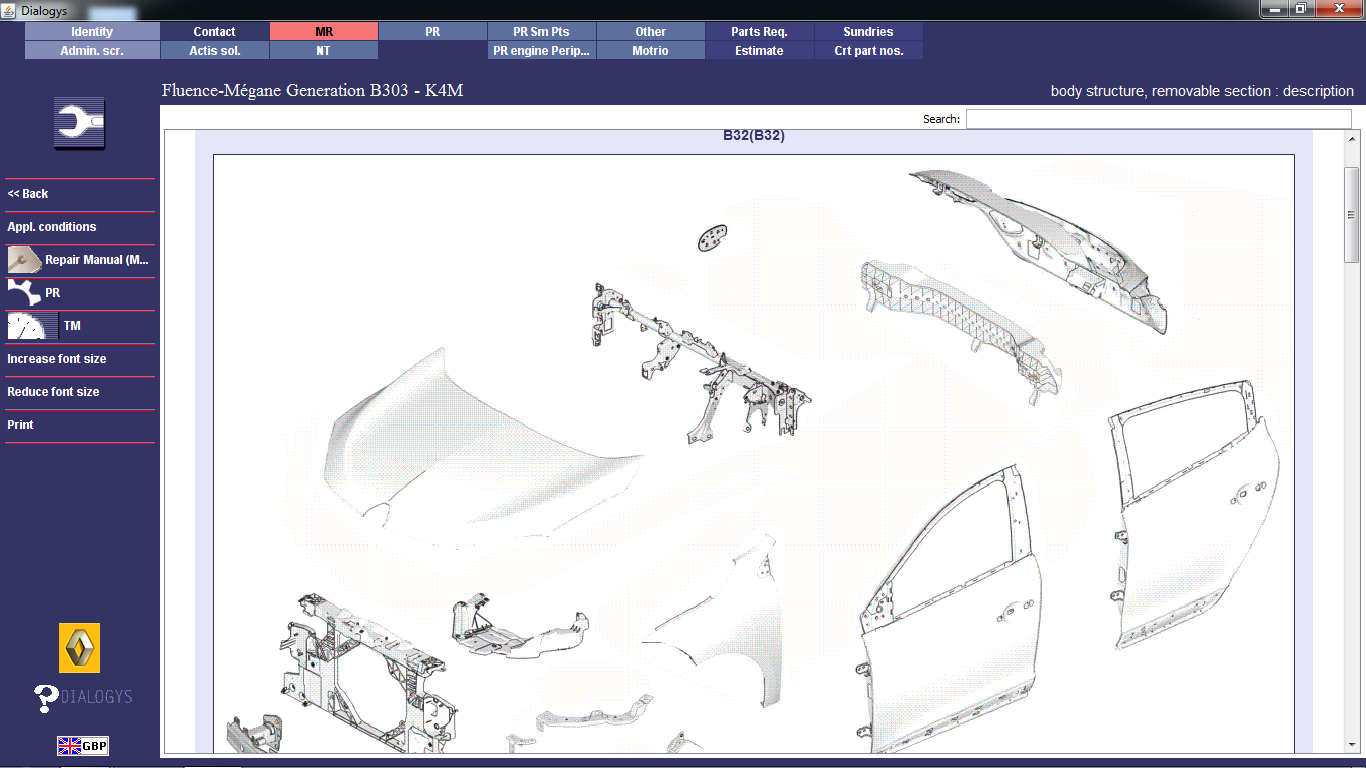The image size is (1366, 768).
Task: Print the current page
Action: [x=20, y=425]
